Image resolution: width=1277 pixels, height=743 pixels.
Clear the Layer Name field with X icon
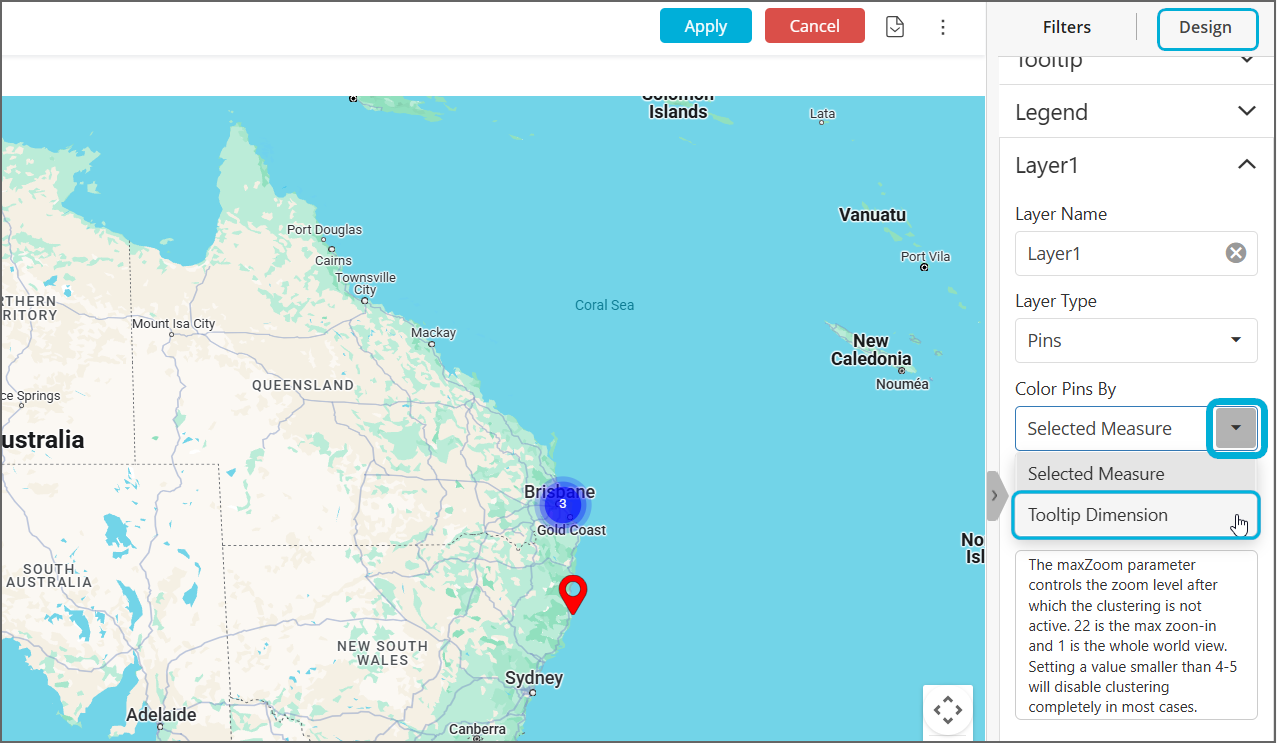1236,253
